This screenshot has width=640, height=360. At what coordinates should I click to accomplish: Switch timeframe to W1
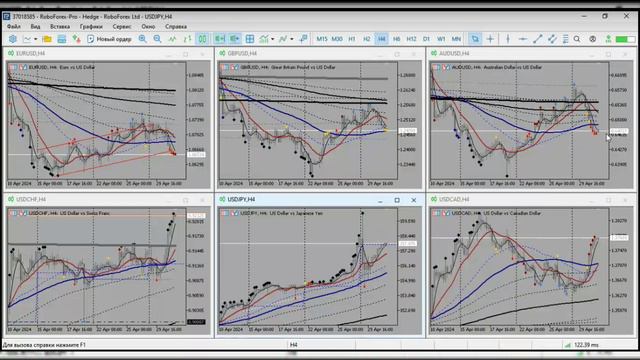pyautogui.click(x=441, y=39)
